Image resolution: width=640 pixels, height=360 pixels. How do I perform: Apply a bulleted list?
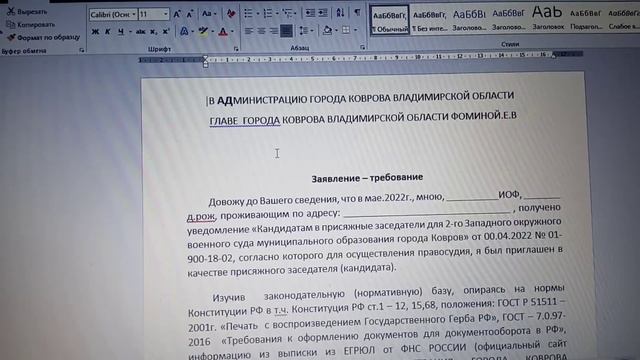[248, 13]
